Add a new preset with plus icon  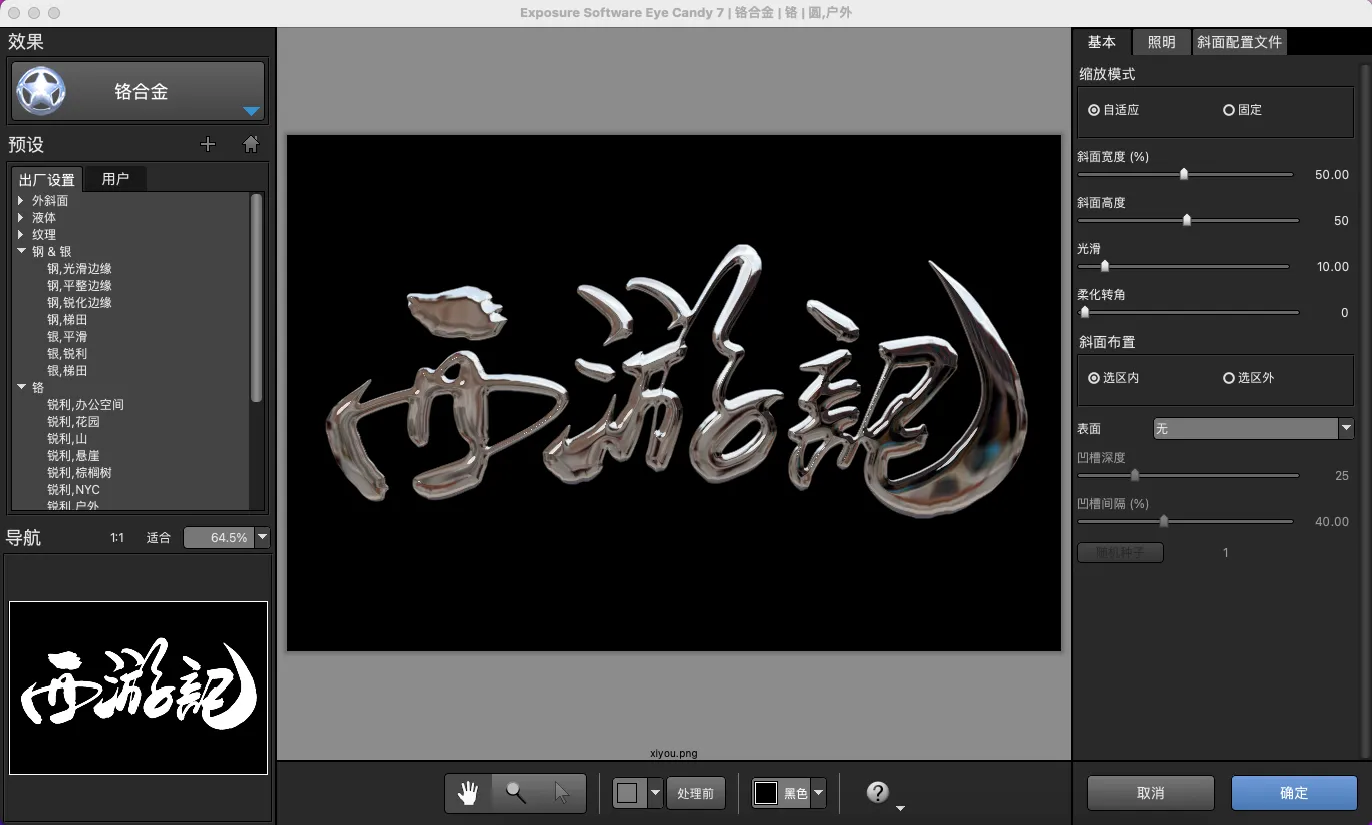pyautogui.click(x=208, y=144)
